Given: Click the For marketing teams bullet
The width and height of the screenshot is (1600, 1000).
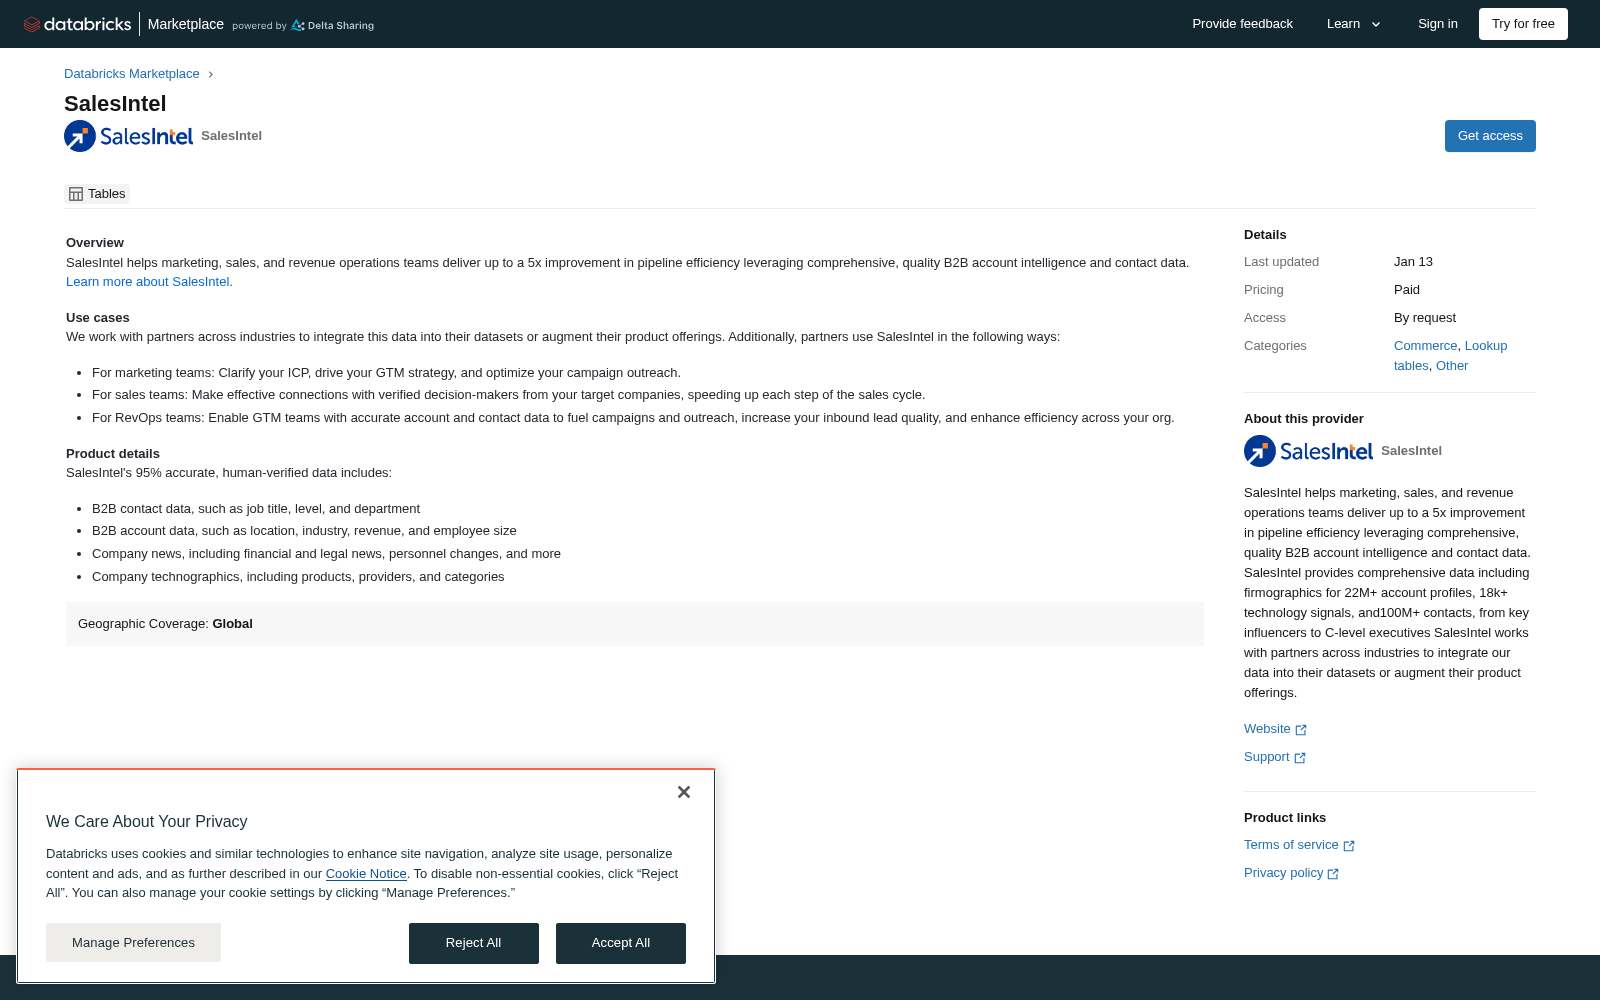Looking at the screenshot, I should tap(386, 373).
